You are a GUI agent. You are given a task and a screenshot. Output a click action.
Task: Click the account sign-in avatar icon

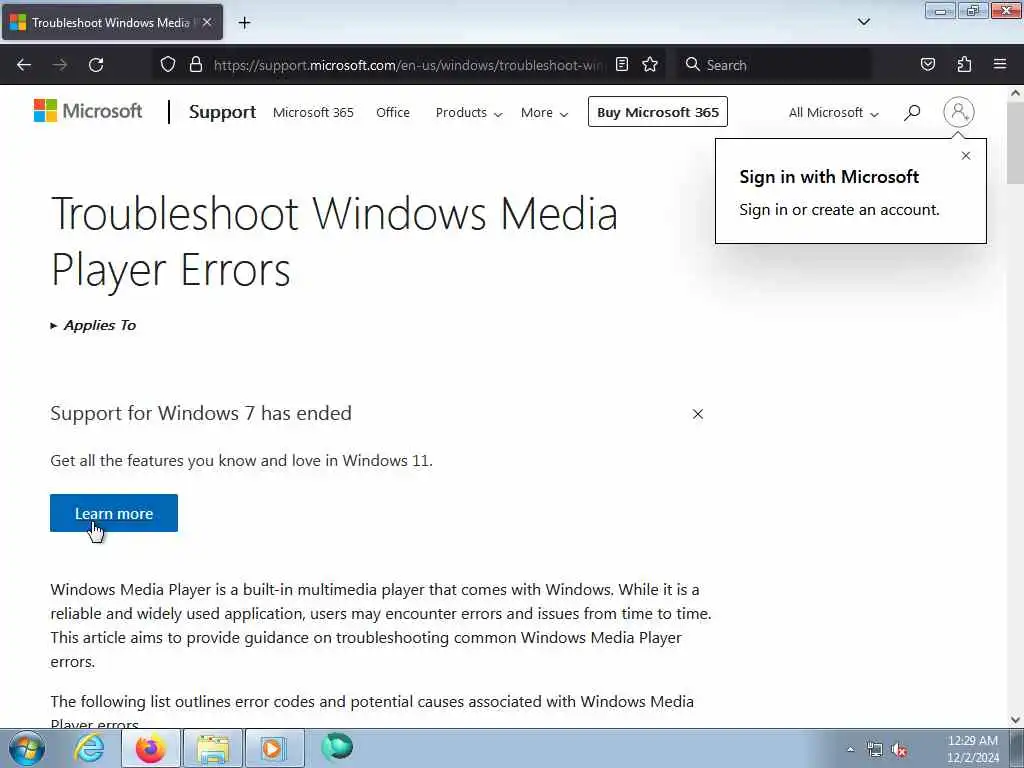[959, 112]
